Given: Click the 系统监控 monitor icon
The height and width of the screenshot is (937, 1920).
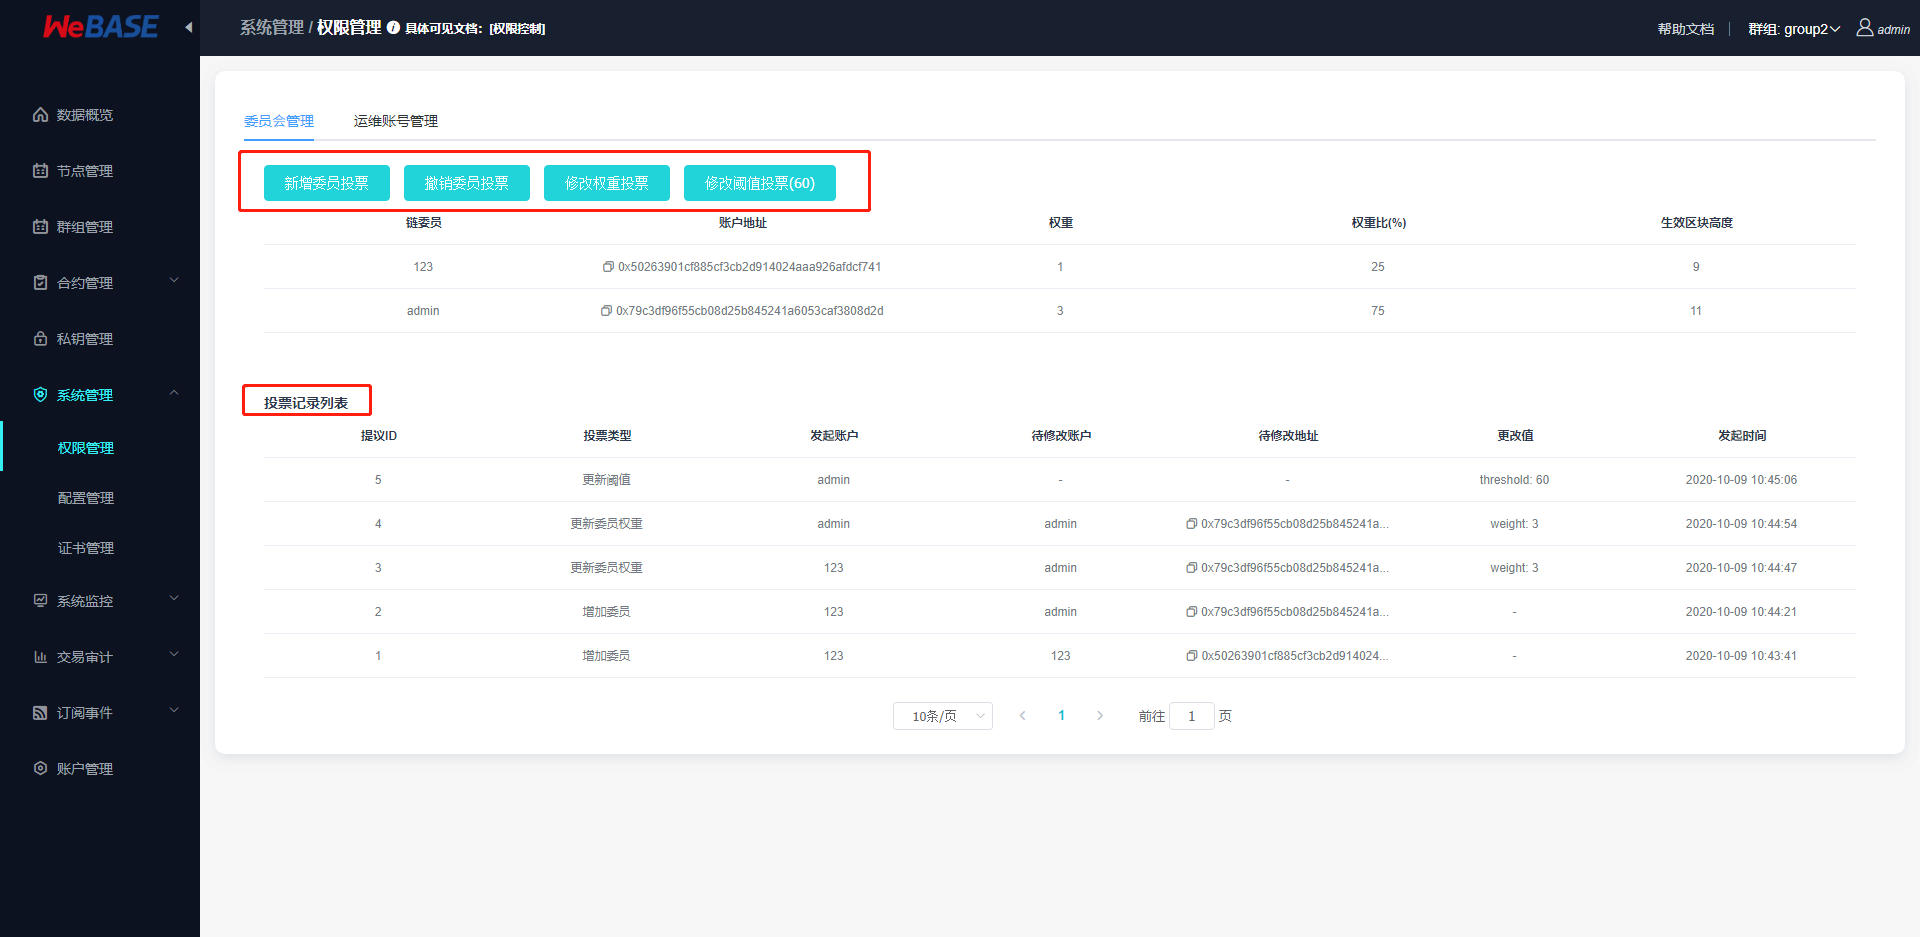Looking at the screenshot, I should 40,601.
